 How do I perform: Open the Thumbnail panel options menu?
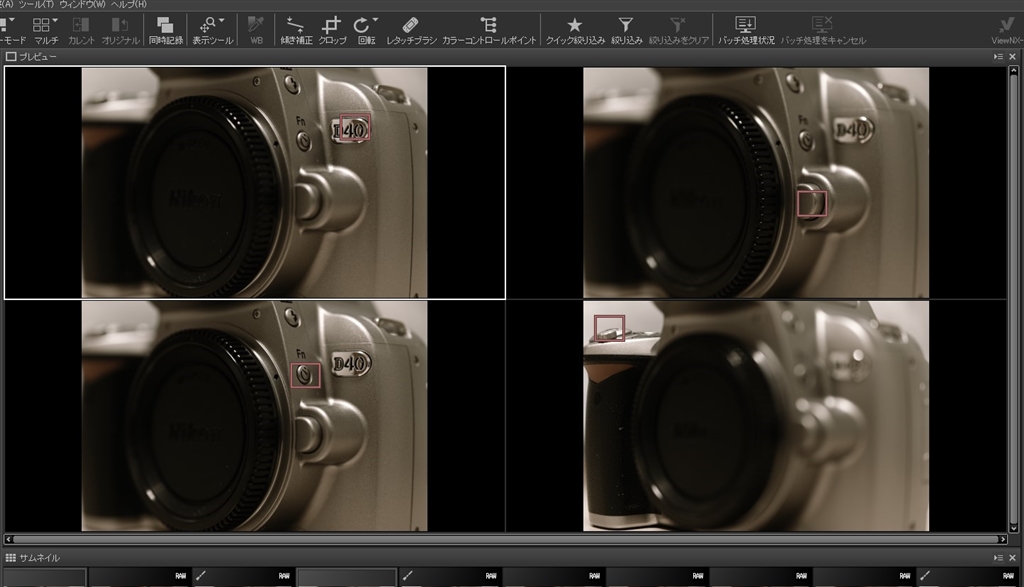click(999, 557)
